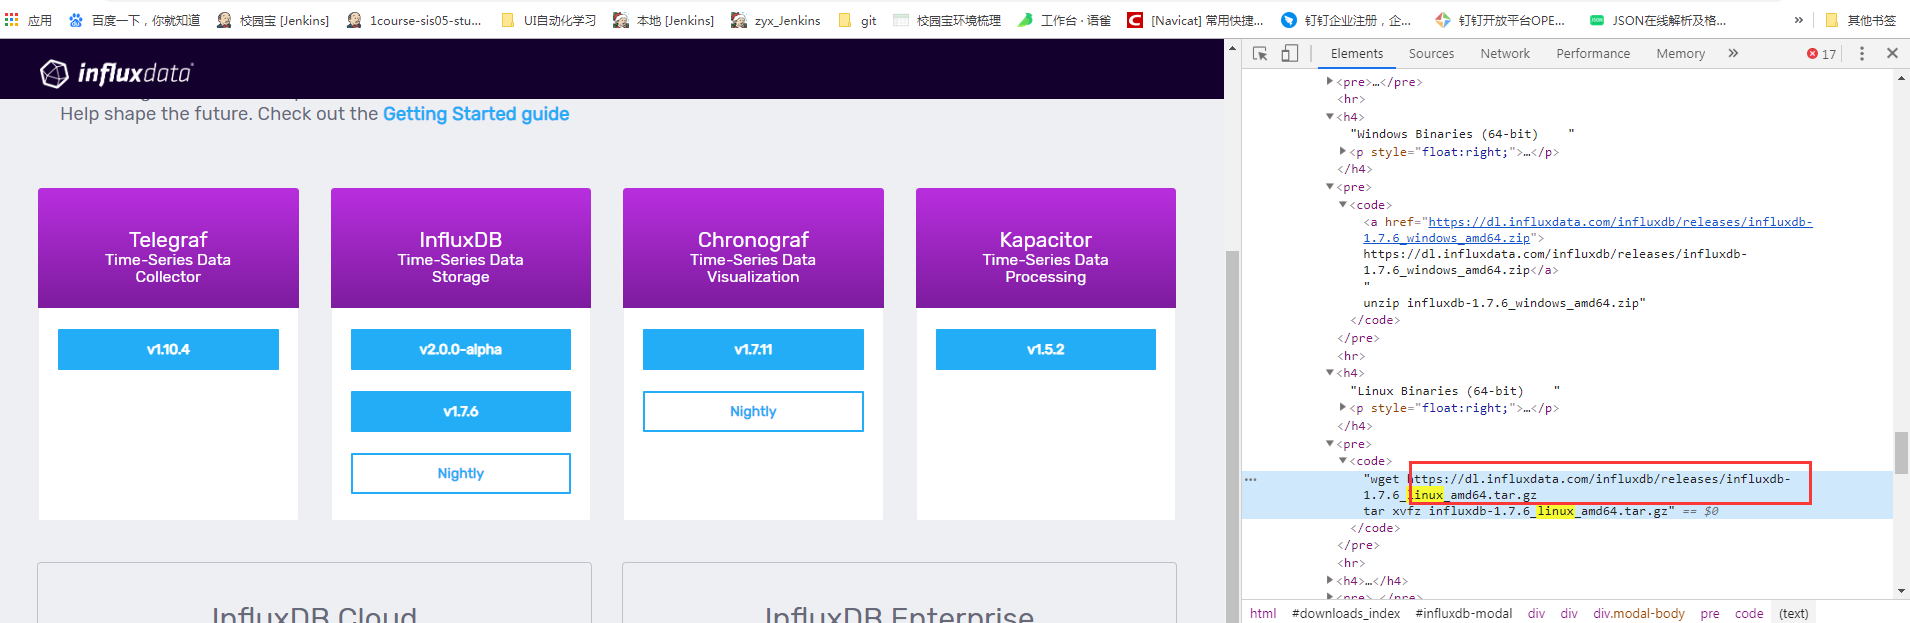Expand the collapsed pre element at top
This screenshot has width=1910, height=623.
[1330, 82]
